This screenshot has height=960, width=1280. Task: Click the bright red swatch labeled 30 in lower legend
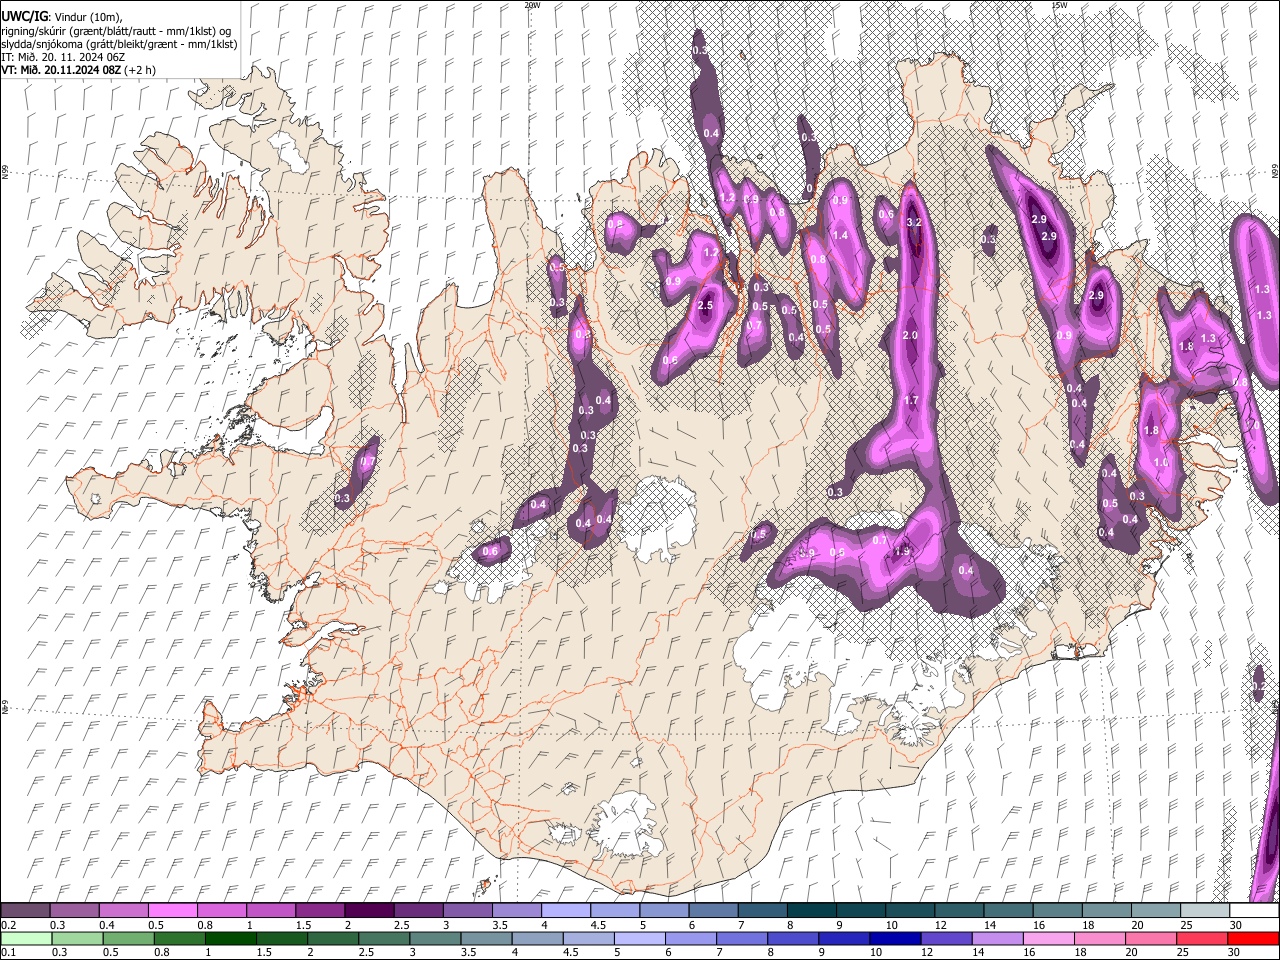[1253, 939]
